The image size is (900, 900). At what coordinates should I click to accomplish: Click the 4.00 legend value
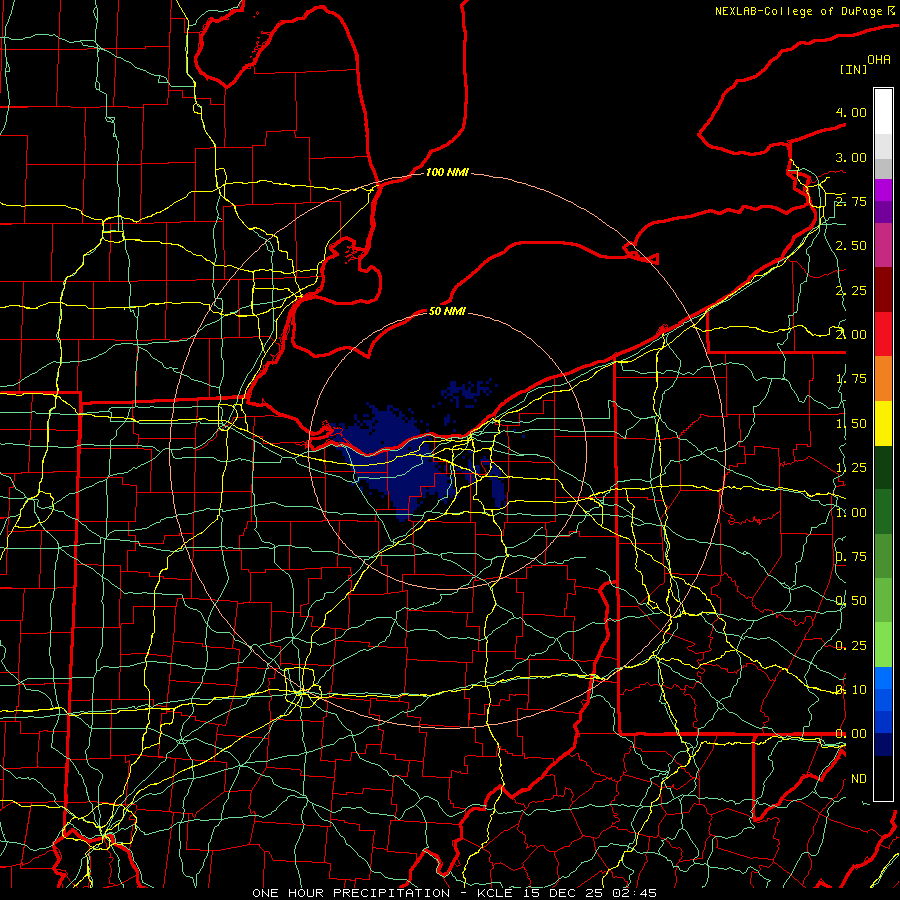pyautogui.click(x=851, y=112)
